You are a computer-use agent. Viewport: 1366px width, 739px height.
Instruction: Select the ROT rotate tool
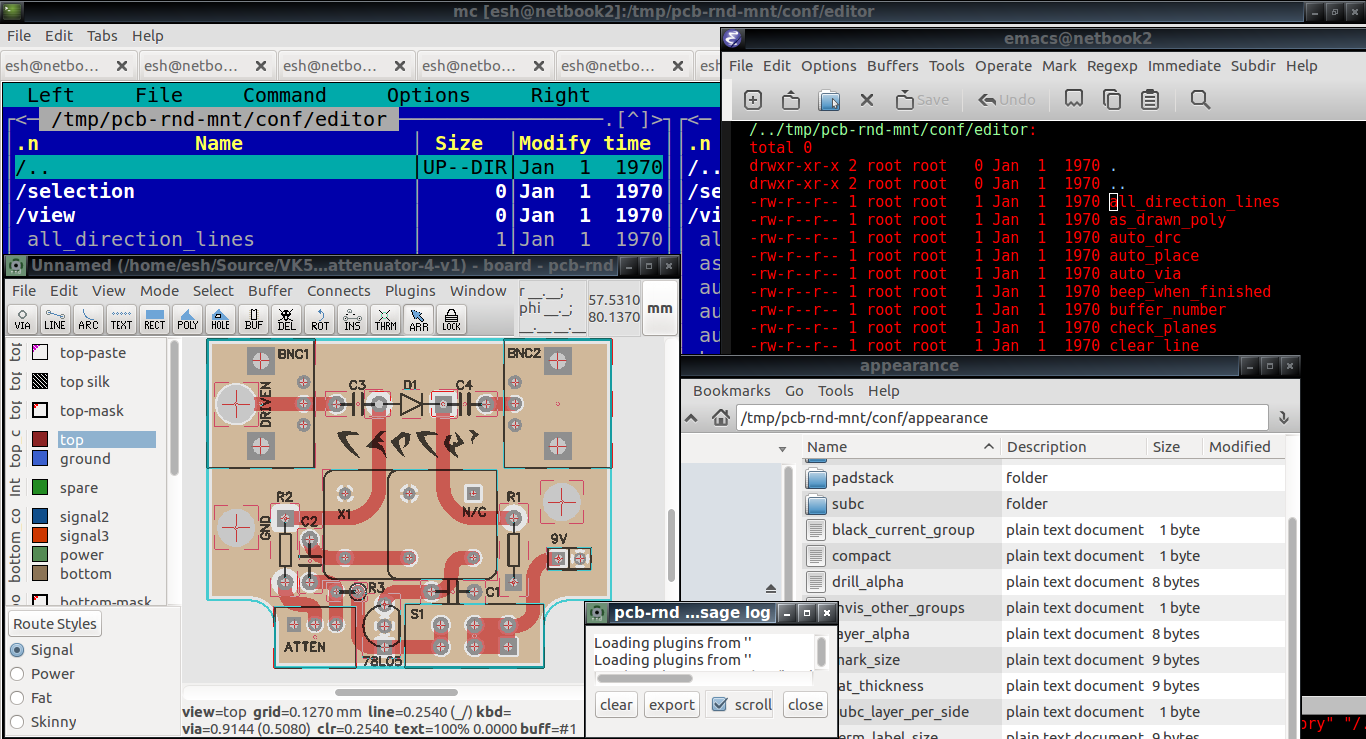point(319,321)
